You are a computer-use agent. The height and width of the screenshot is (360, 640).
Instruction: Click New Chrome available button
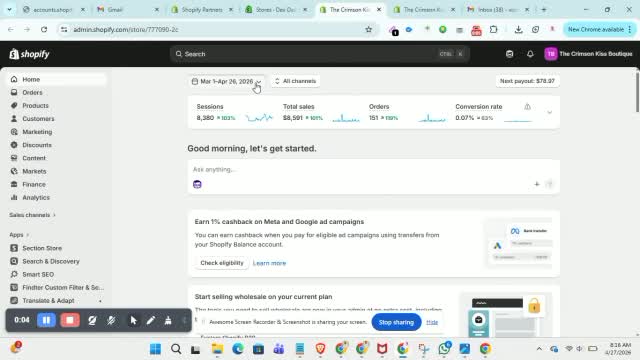599,29
